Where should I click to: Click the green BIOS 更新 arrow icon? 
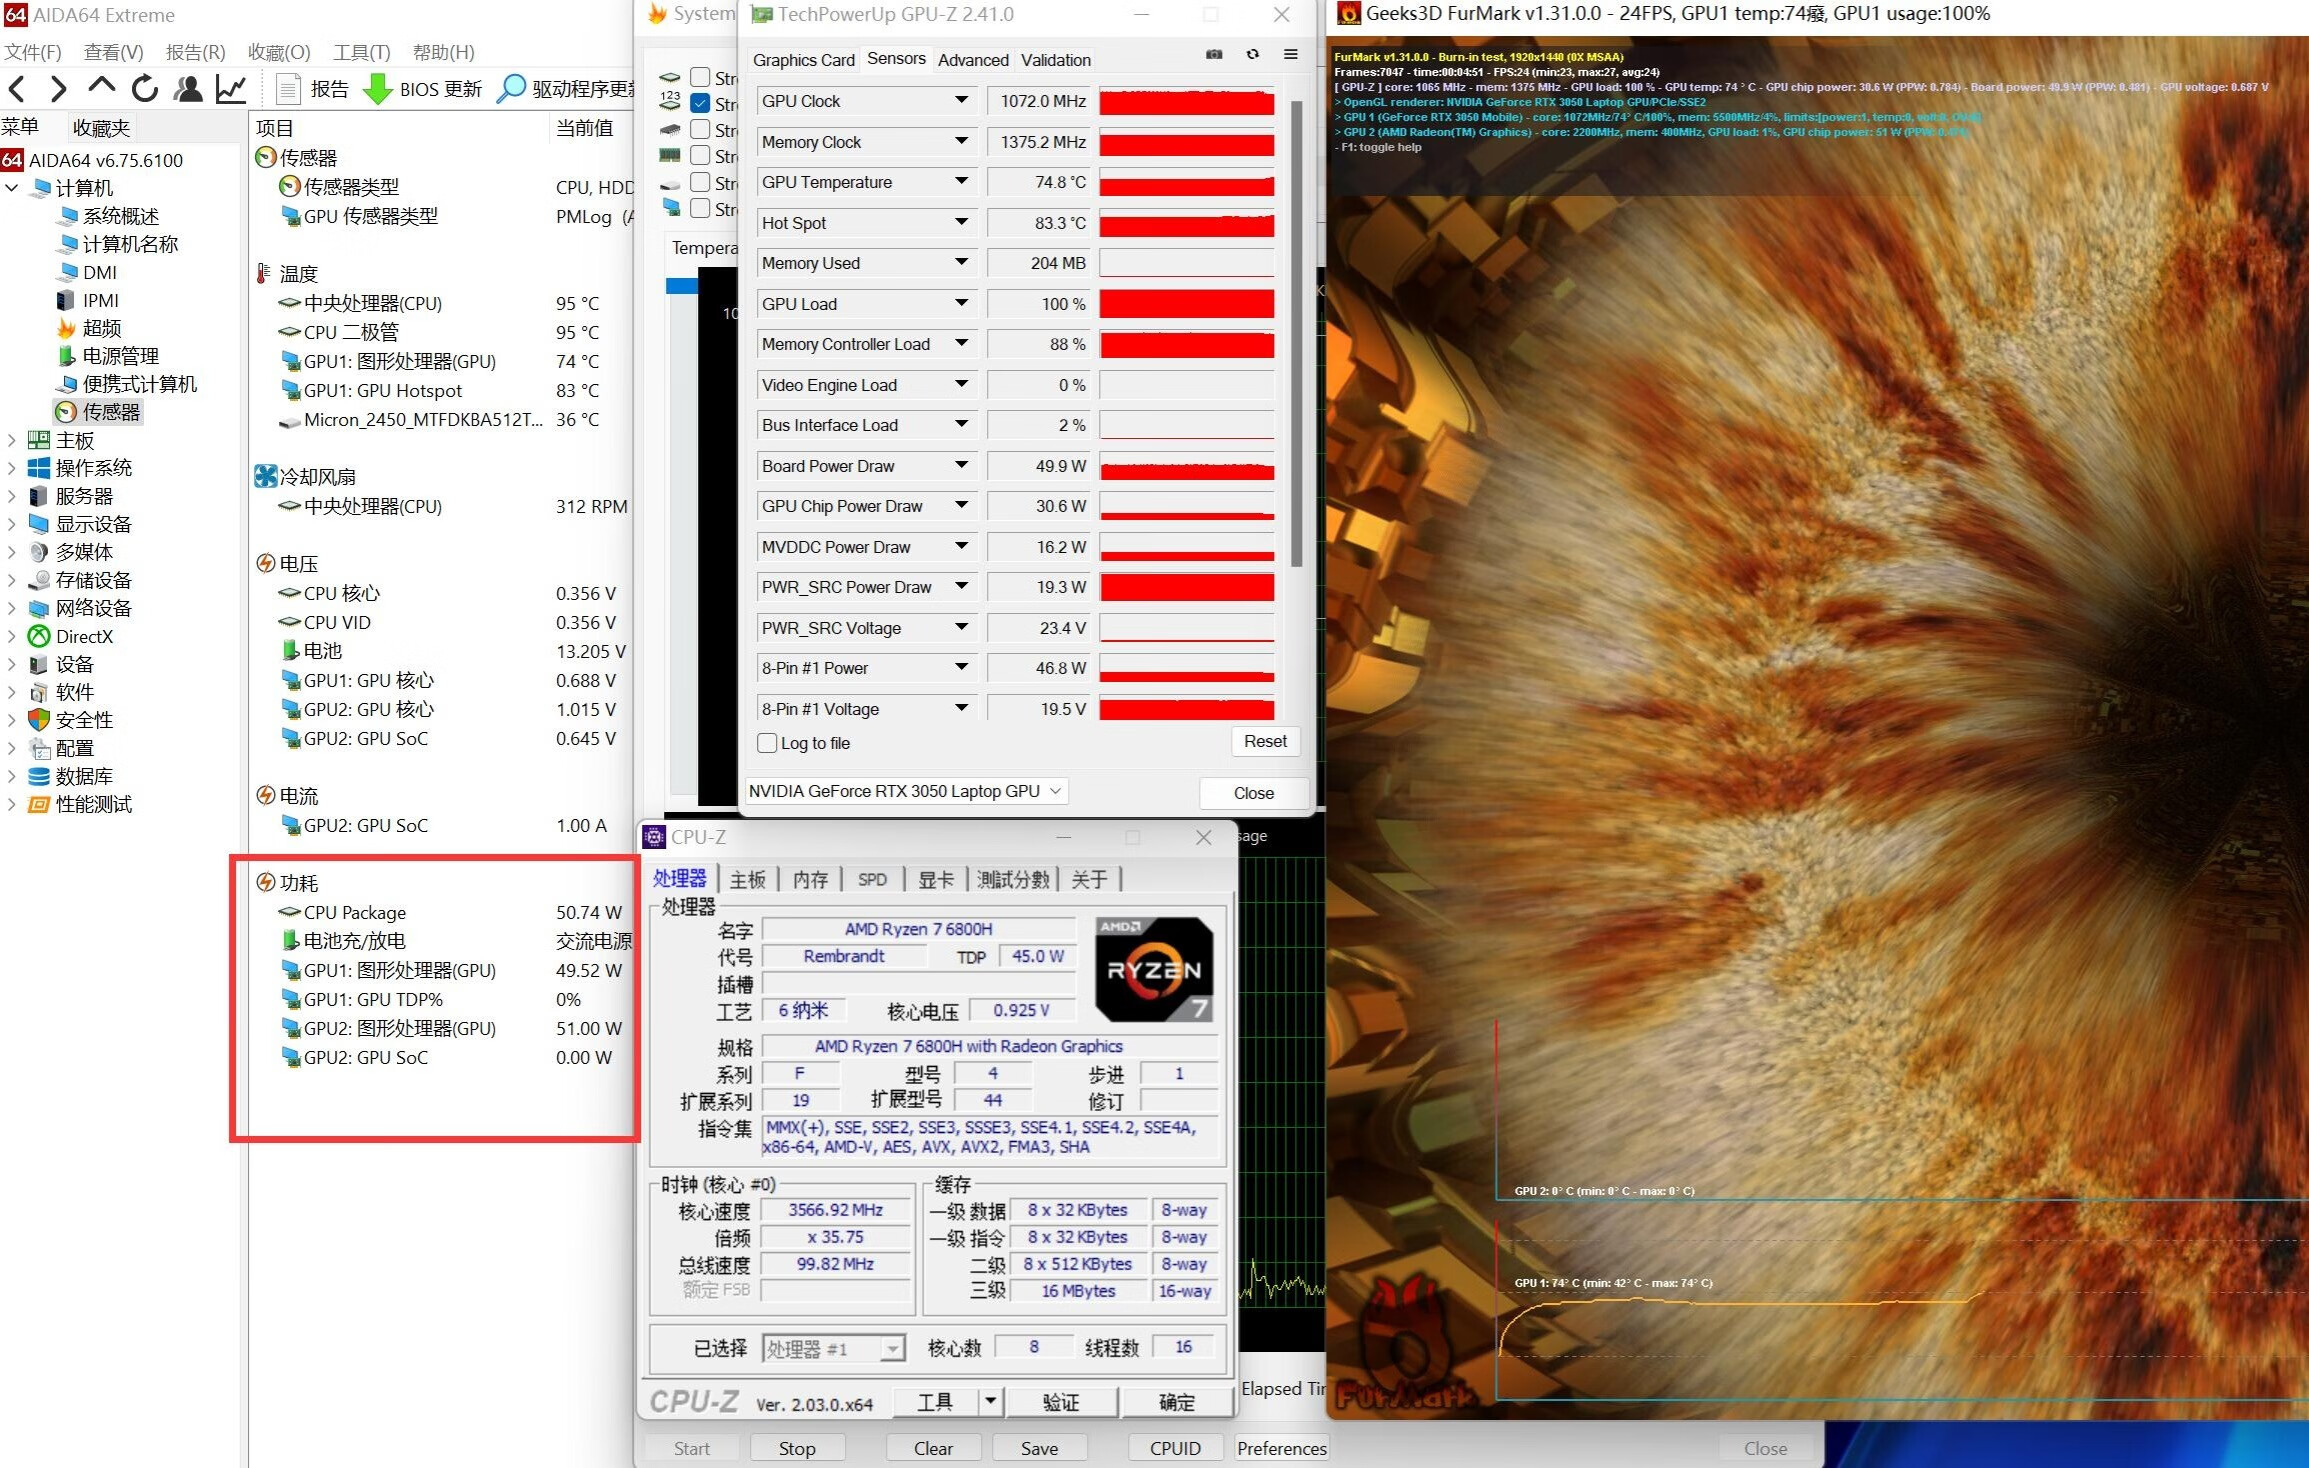377,89
